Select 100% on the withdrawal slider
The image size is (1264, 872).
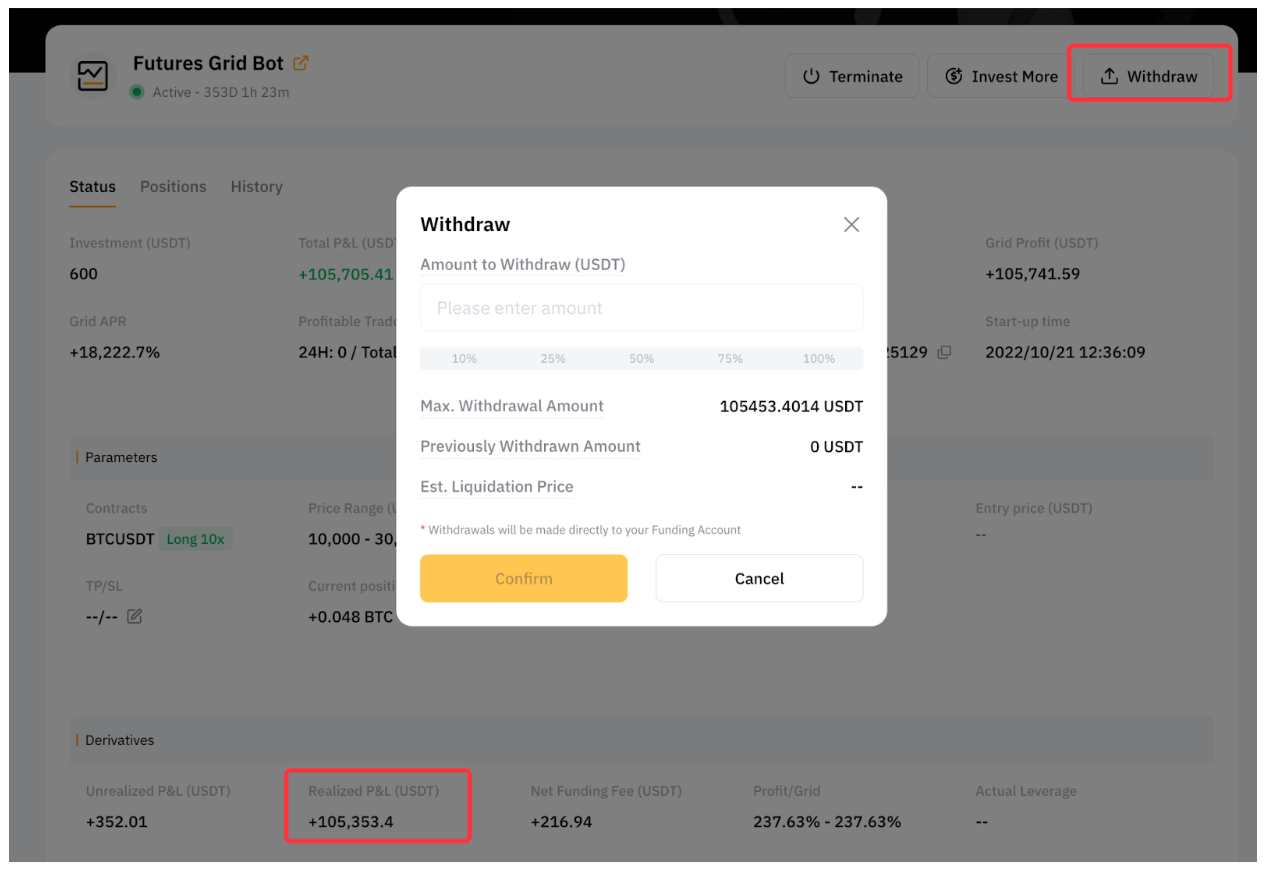[819, 358]
